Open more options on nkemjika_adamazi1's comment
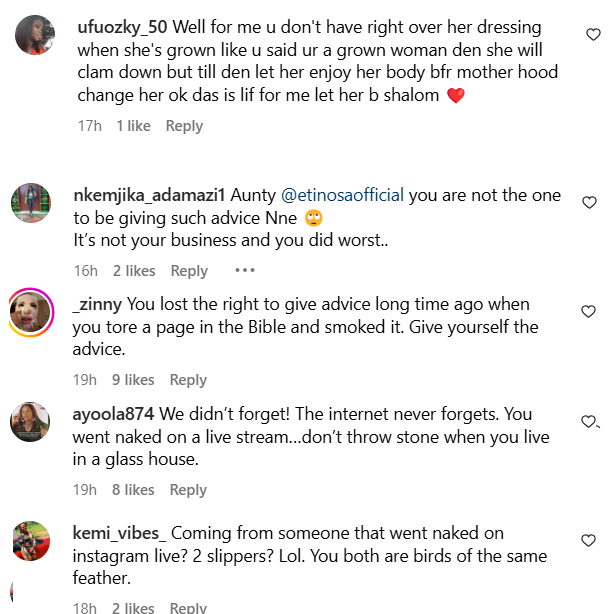608x614 pixels. click(245, 271)
